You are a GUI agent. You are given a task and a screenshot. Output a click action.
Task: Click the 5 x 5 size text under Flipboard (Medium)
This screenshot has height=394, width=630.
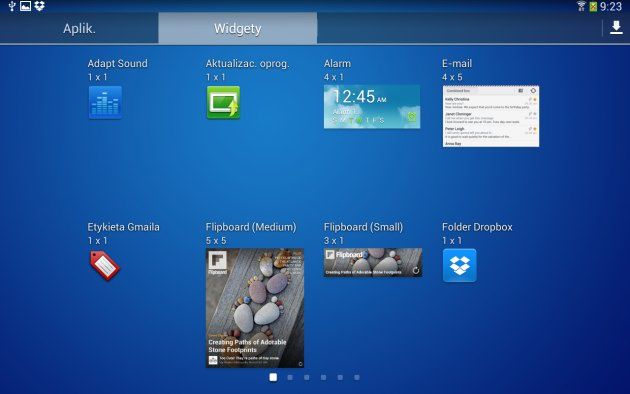click(216, 241)
